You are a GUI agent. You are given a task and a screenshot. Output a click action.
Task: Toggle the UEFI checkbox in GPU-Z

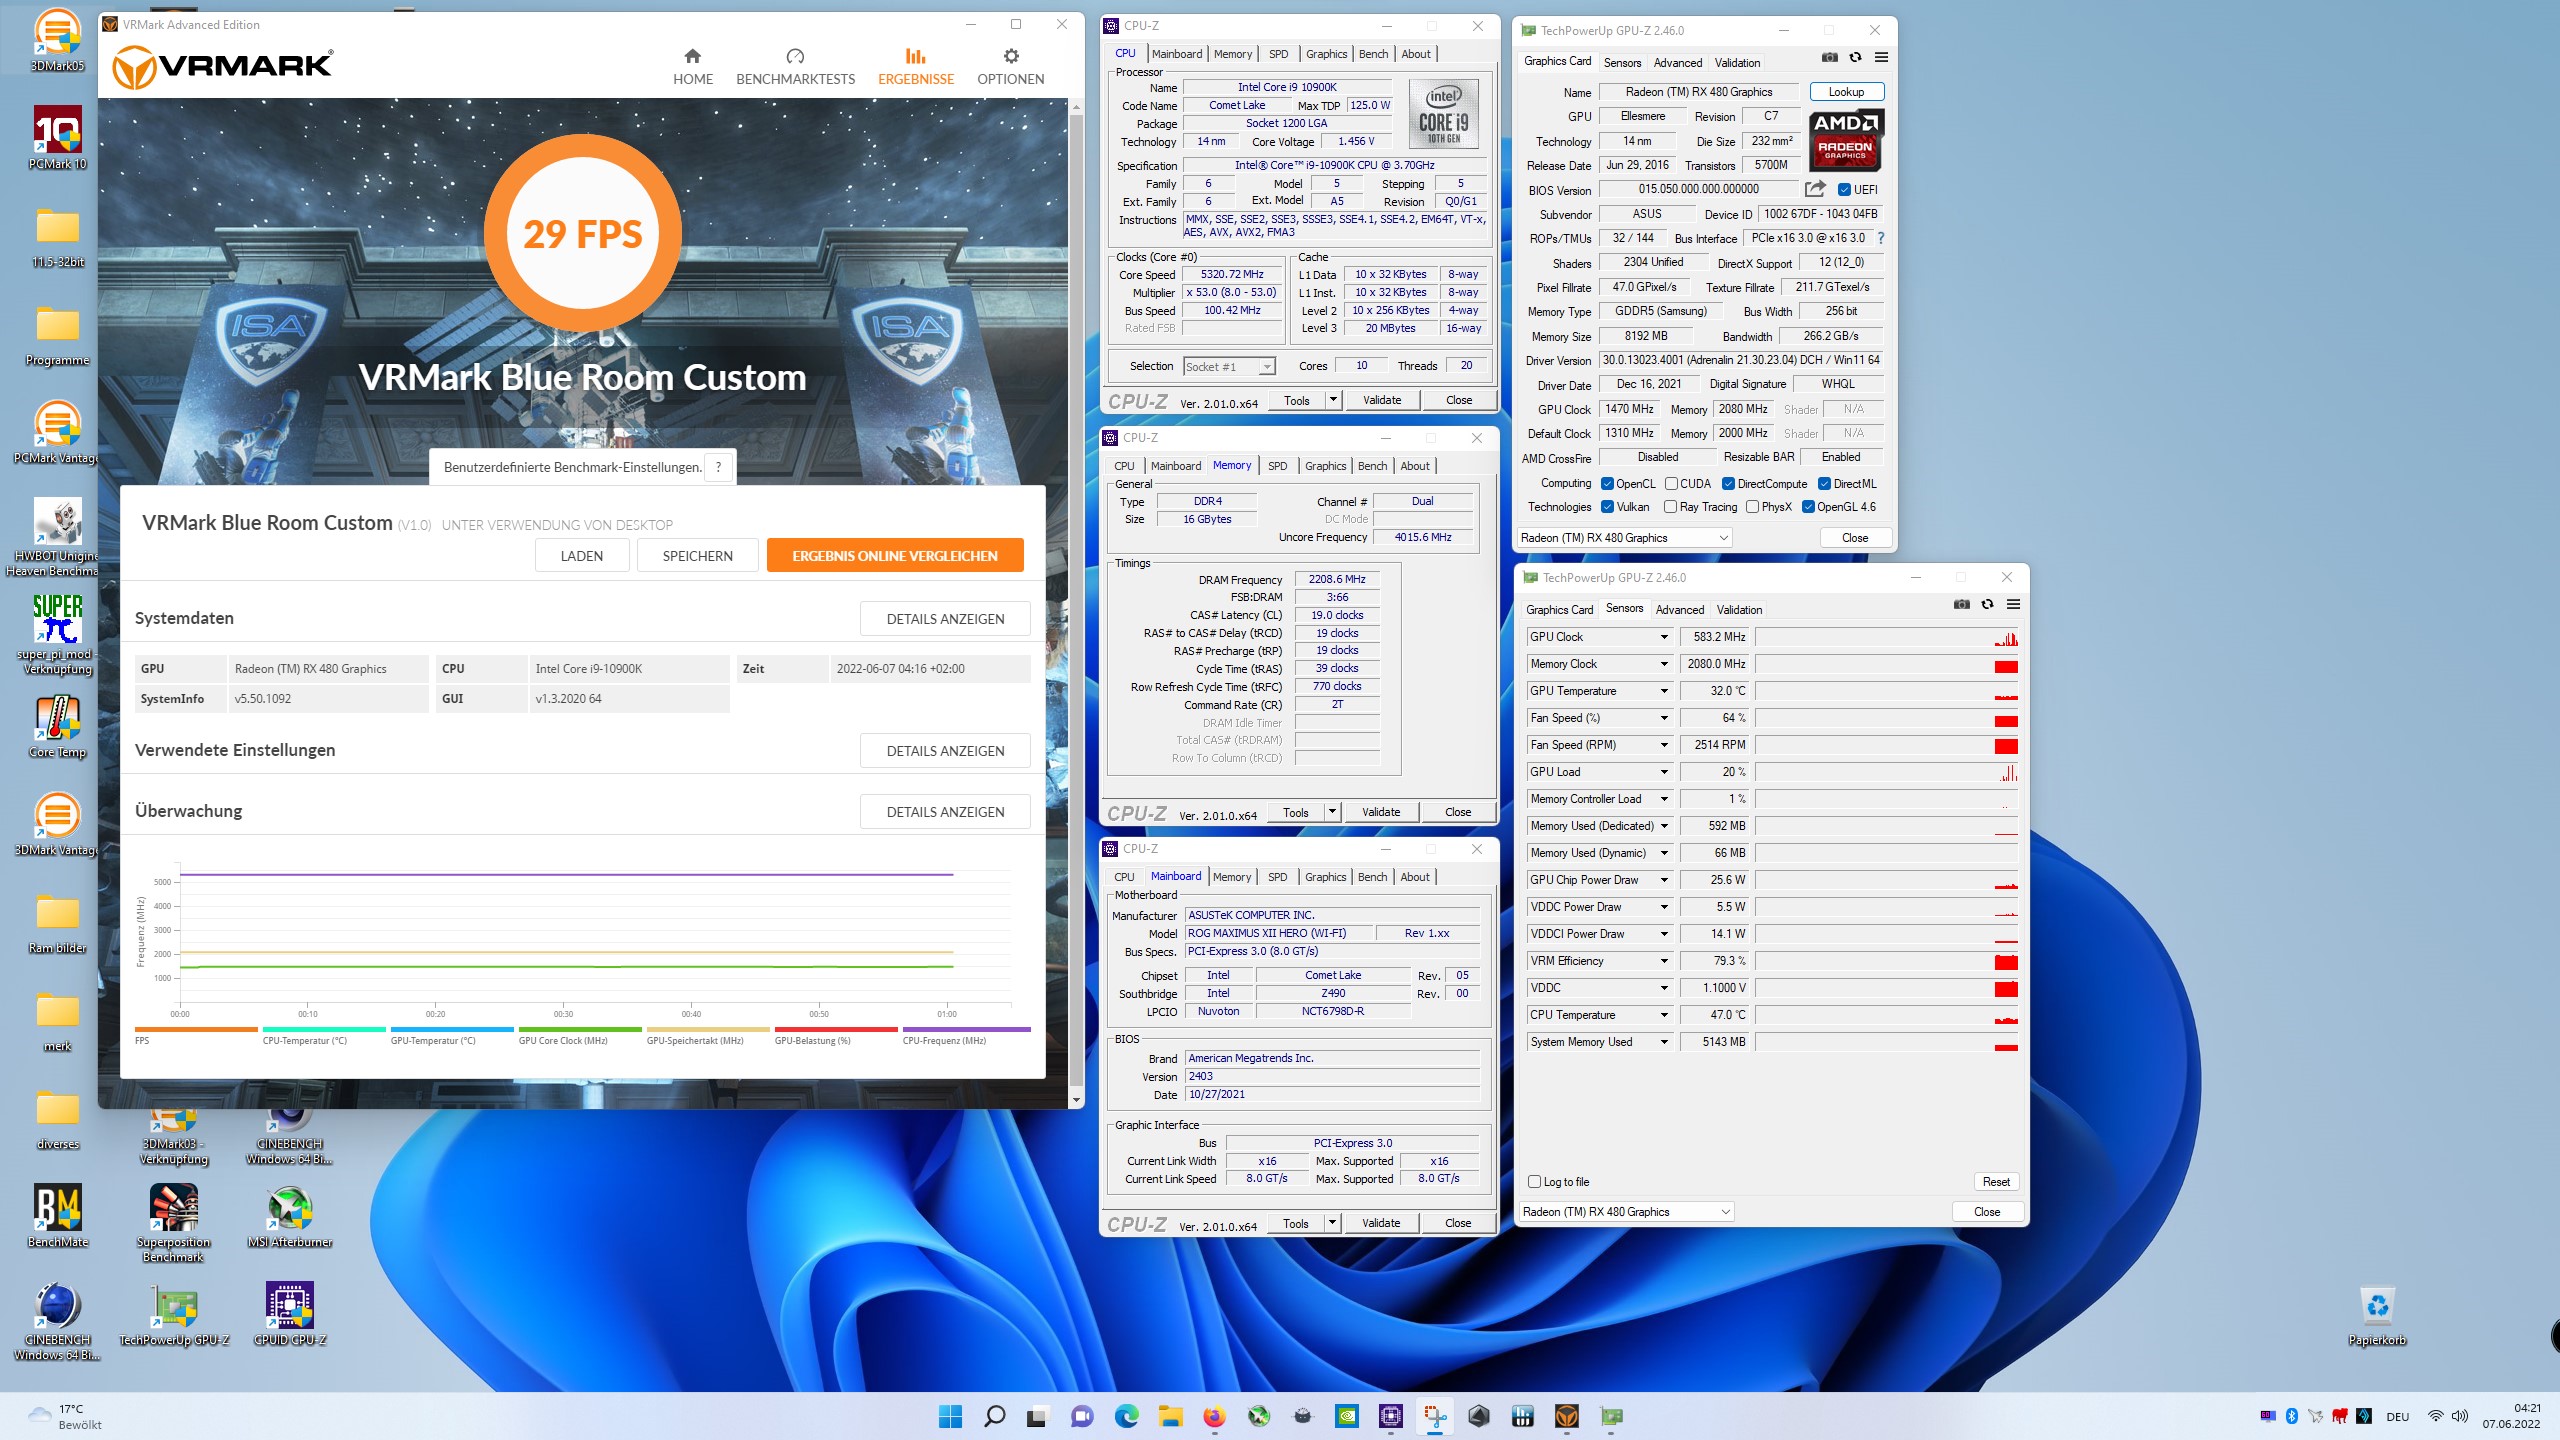click(x=1844, y=190)
